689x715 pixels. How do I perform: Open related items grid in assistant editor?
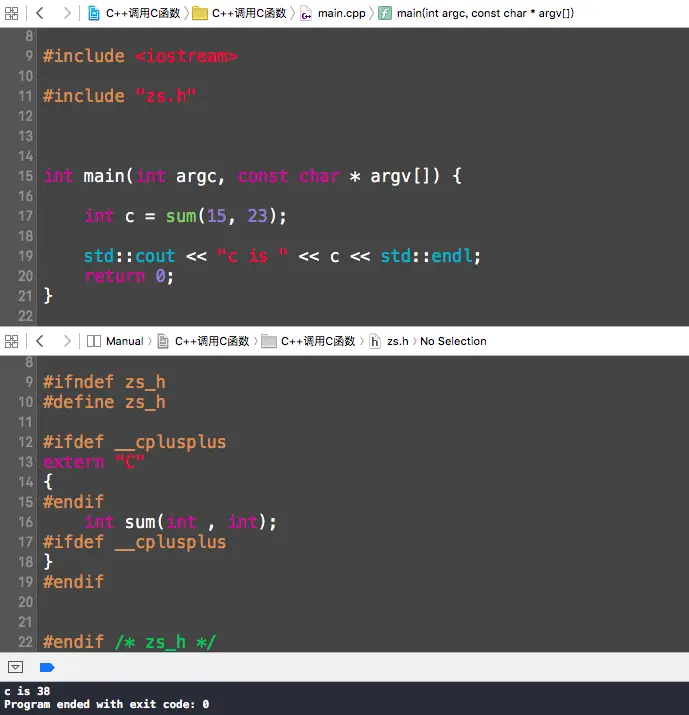[x=11, y=341]
